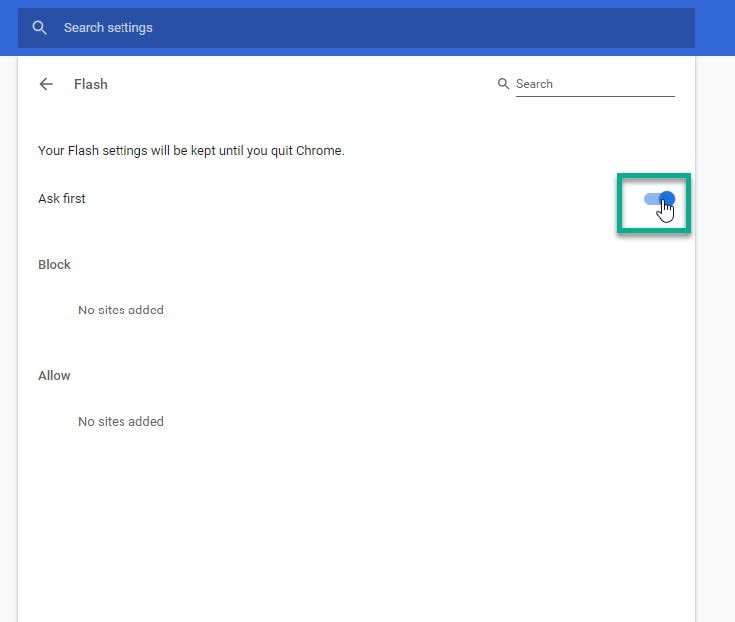Select the Flash page title
This screenshot has width=735, height=622.
tap(90, 84)
